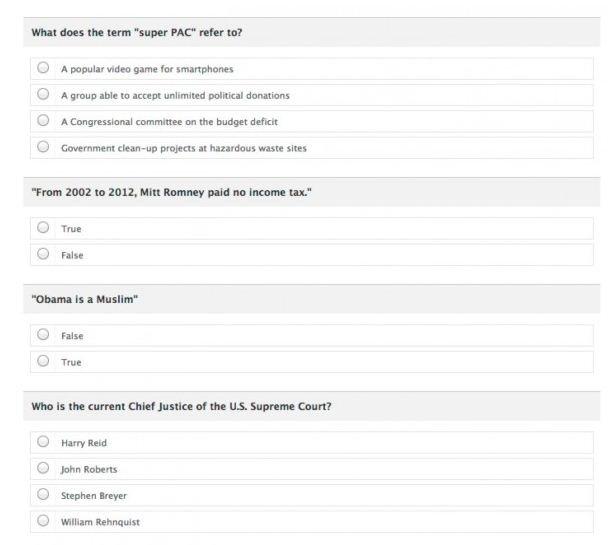Screen dimensions: 616x545
Task: Choose William Rehnquist option
Action: click(43, 521)
